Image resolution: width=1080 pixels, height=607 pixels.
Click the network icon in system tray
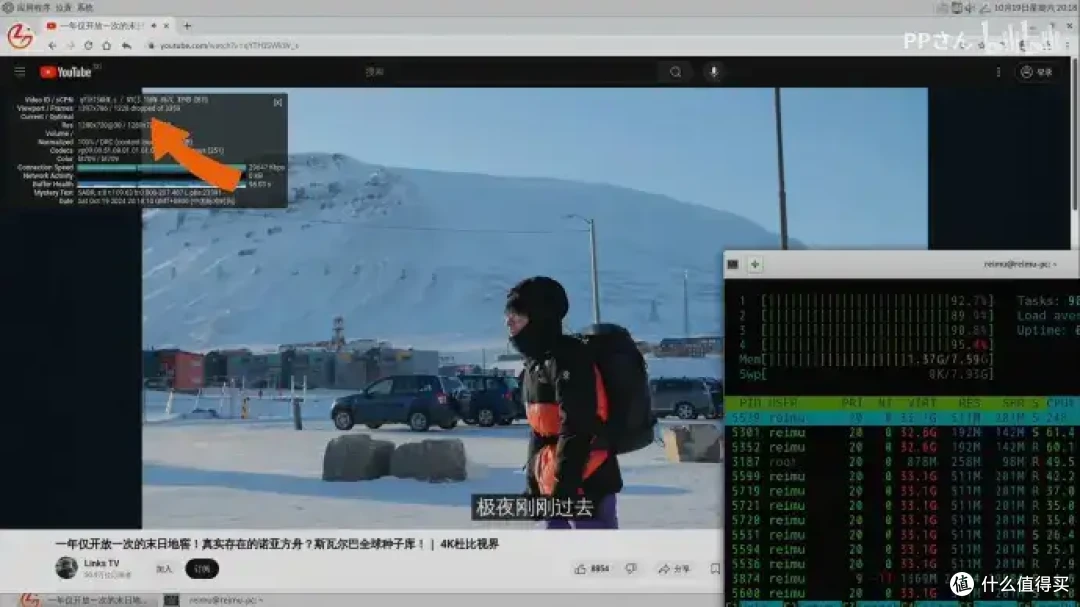984,8
